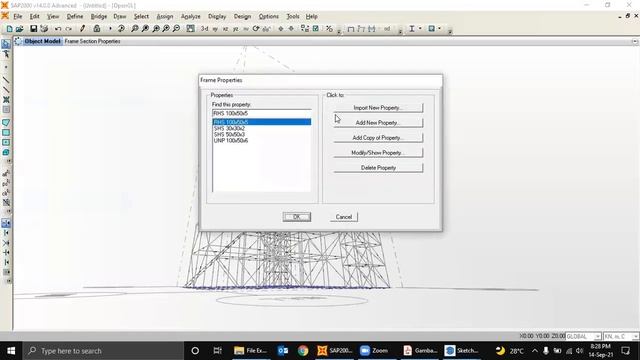640x360 pixels.
Task: Select the Draw Poly Area tool
Action: tap(6, 122)
